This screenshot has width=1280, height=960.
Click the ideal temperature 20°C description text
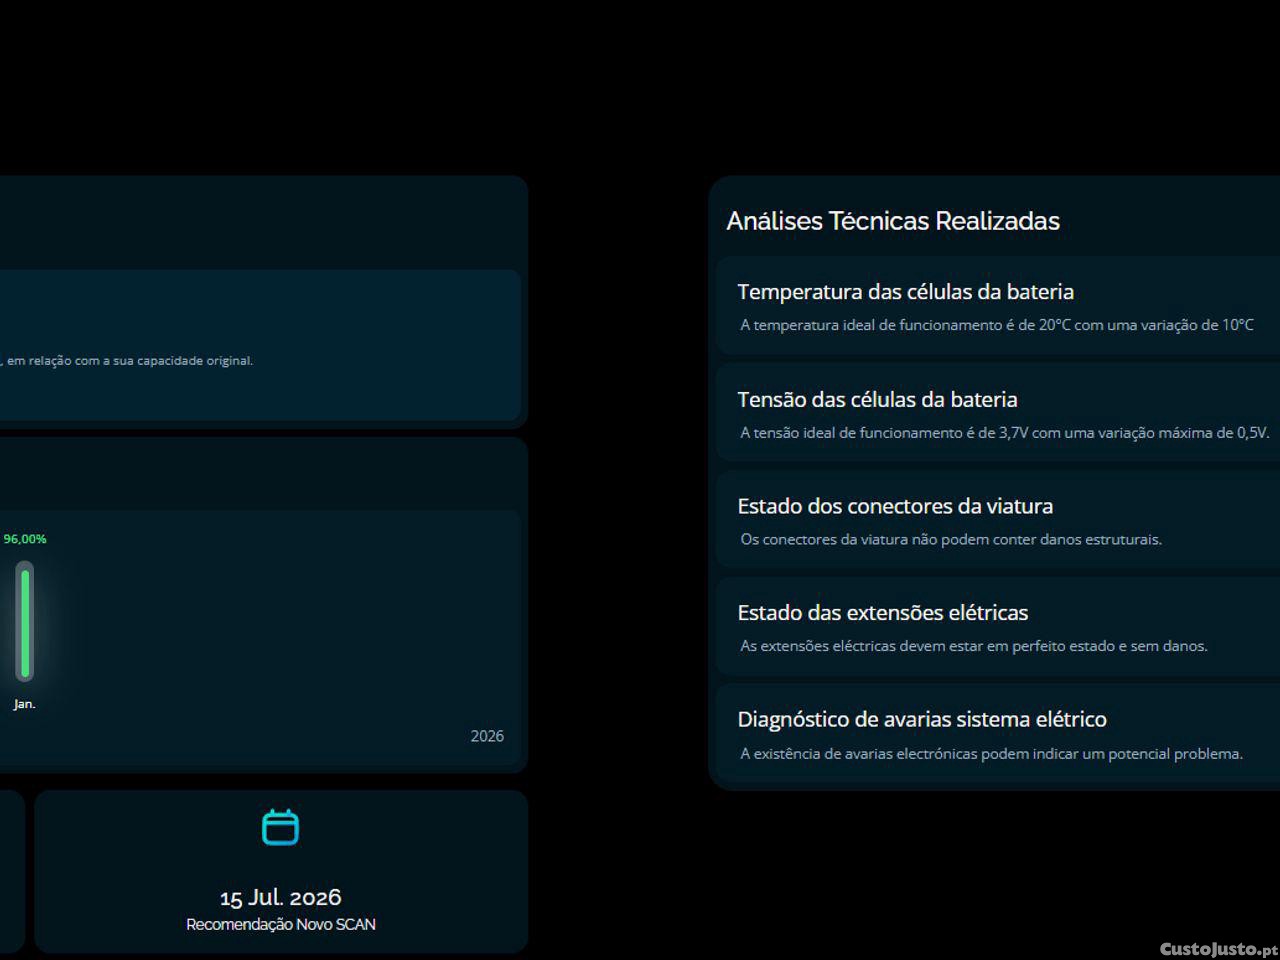click(x=996, y=325)
